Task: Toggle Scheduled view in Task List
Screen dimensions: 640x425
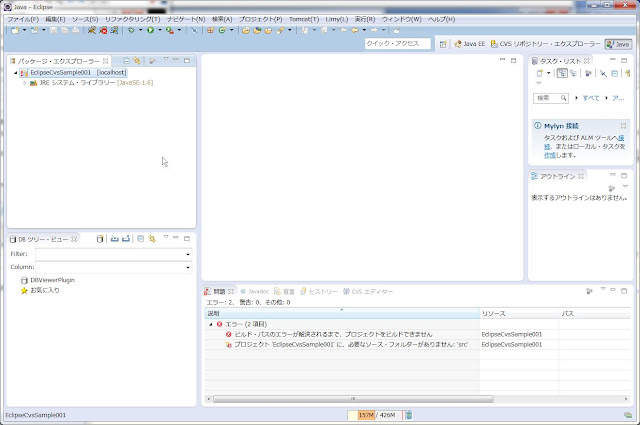Action: tap(573, 73)
